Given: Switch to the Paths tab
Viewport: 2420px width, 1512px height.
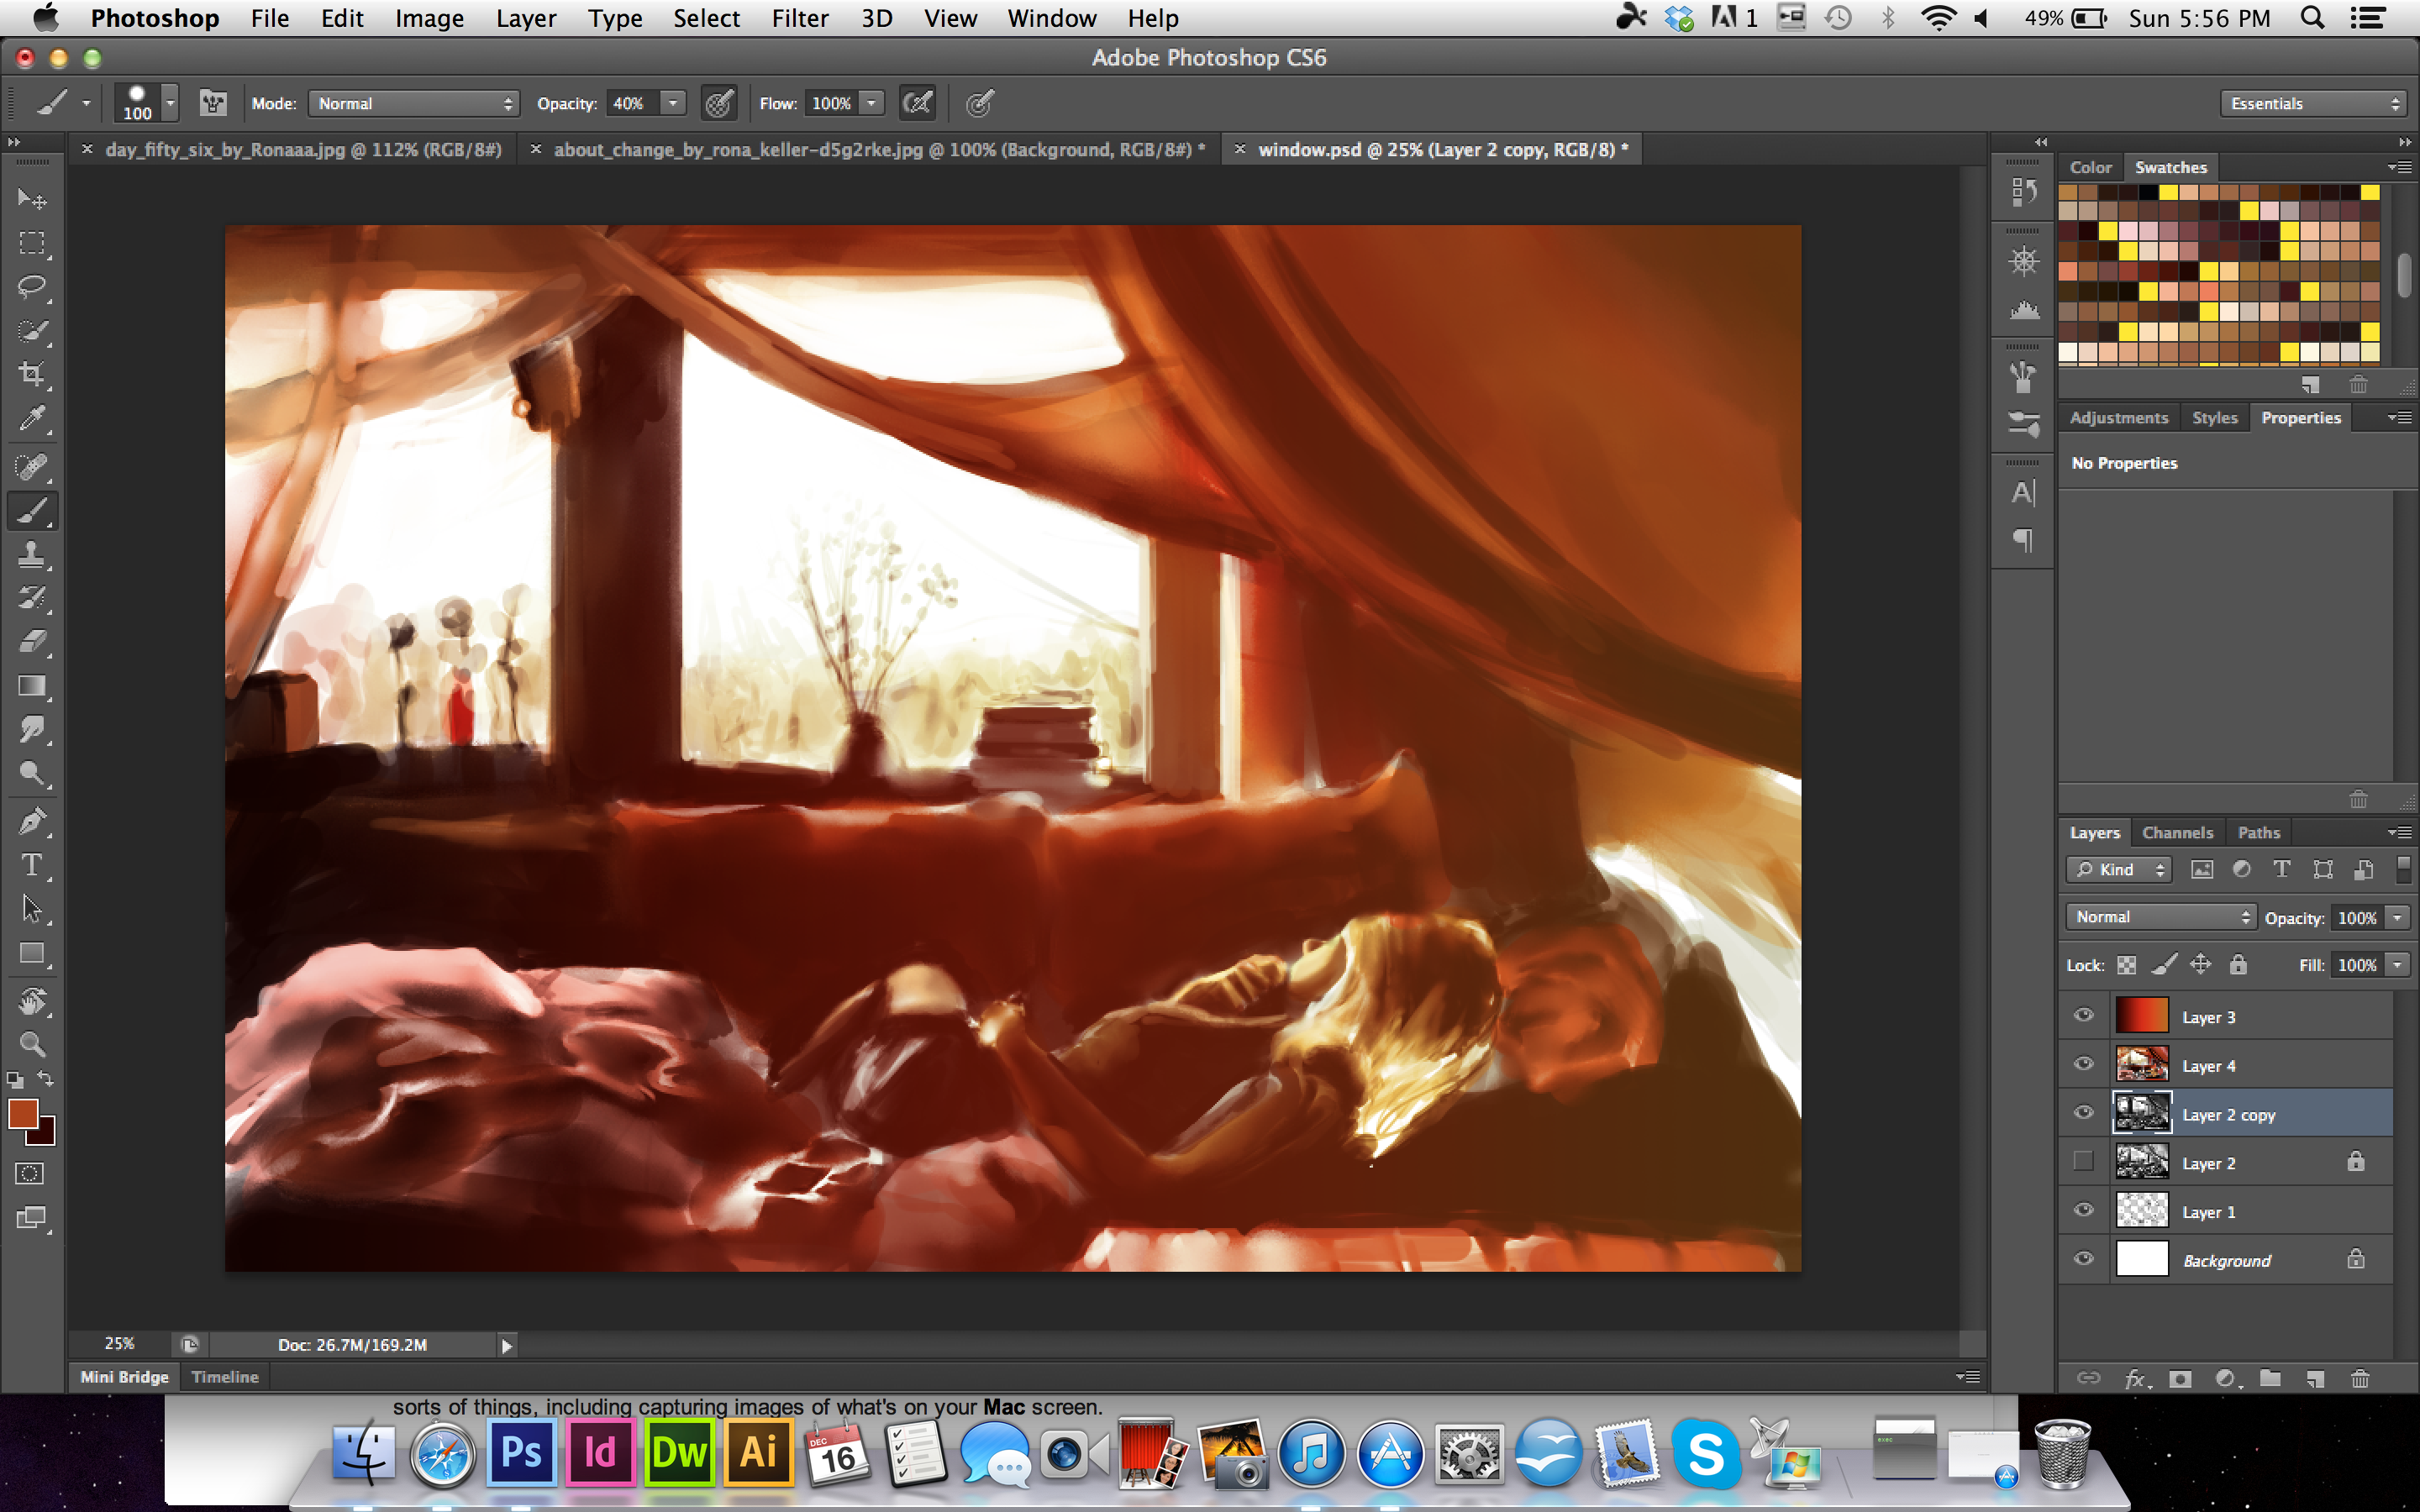Looking at the screenshot, I should point(2259,832).
